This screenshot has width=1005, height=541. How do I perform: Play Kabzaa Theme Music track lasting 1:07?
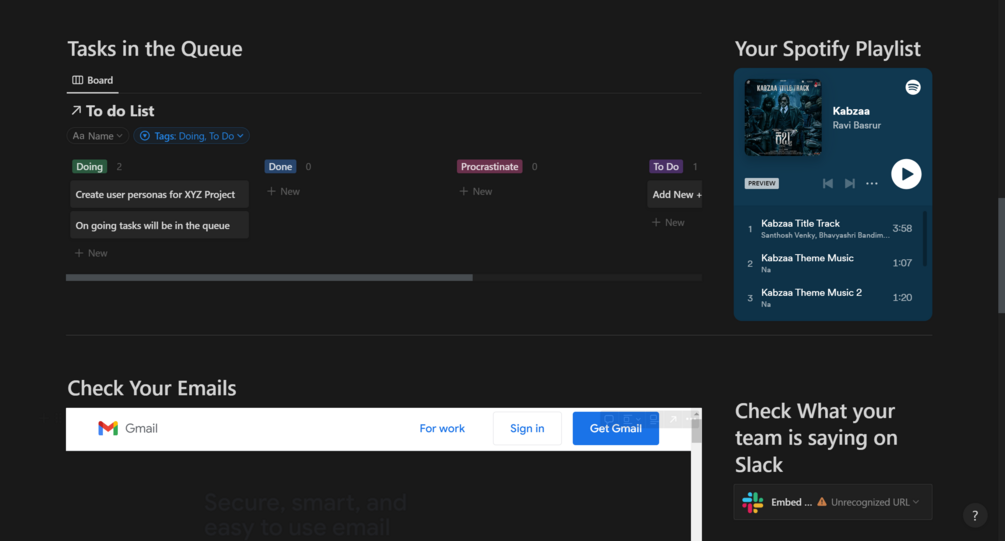(830, 263)
